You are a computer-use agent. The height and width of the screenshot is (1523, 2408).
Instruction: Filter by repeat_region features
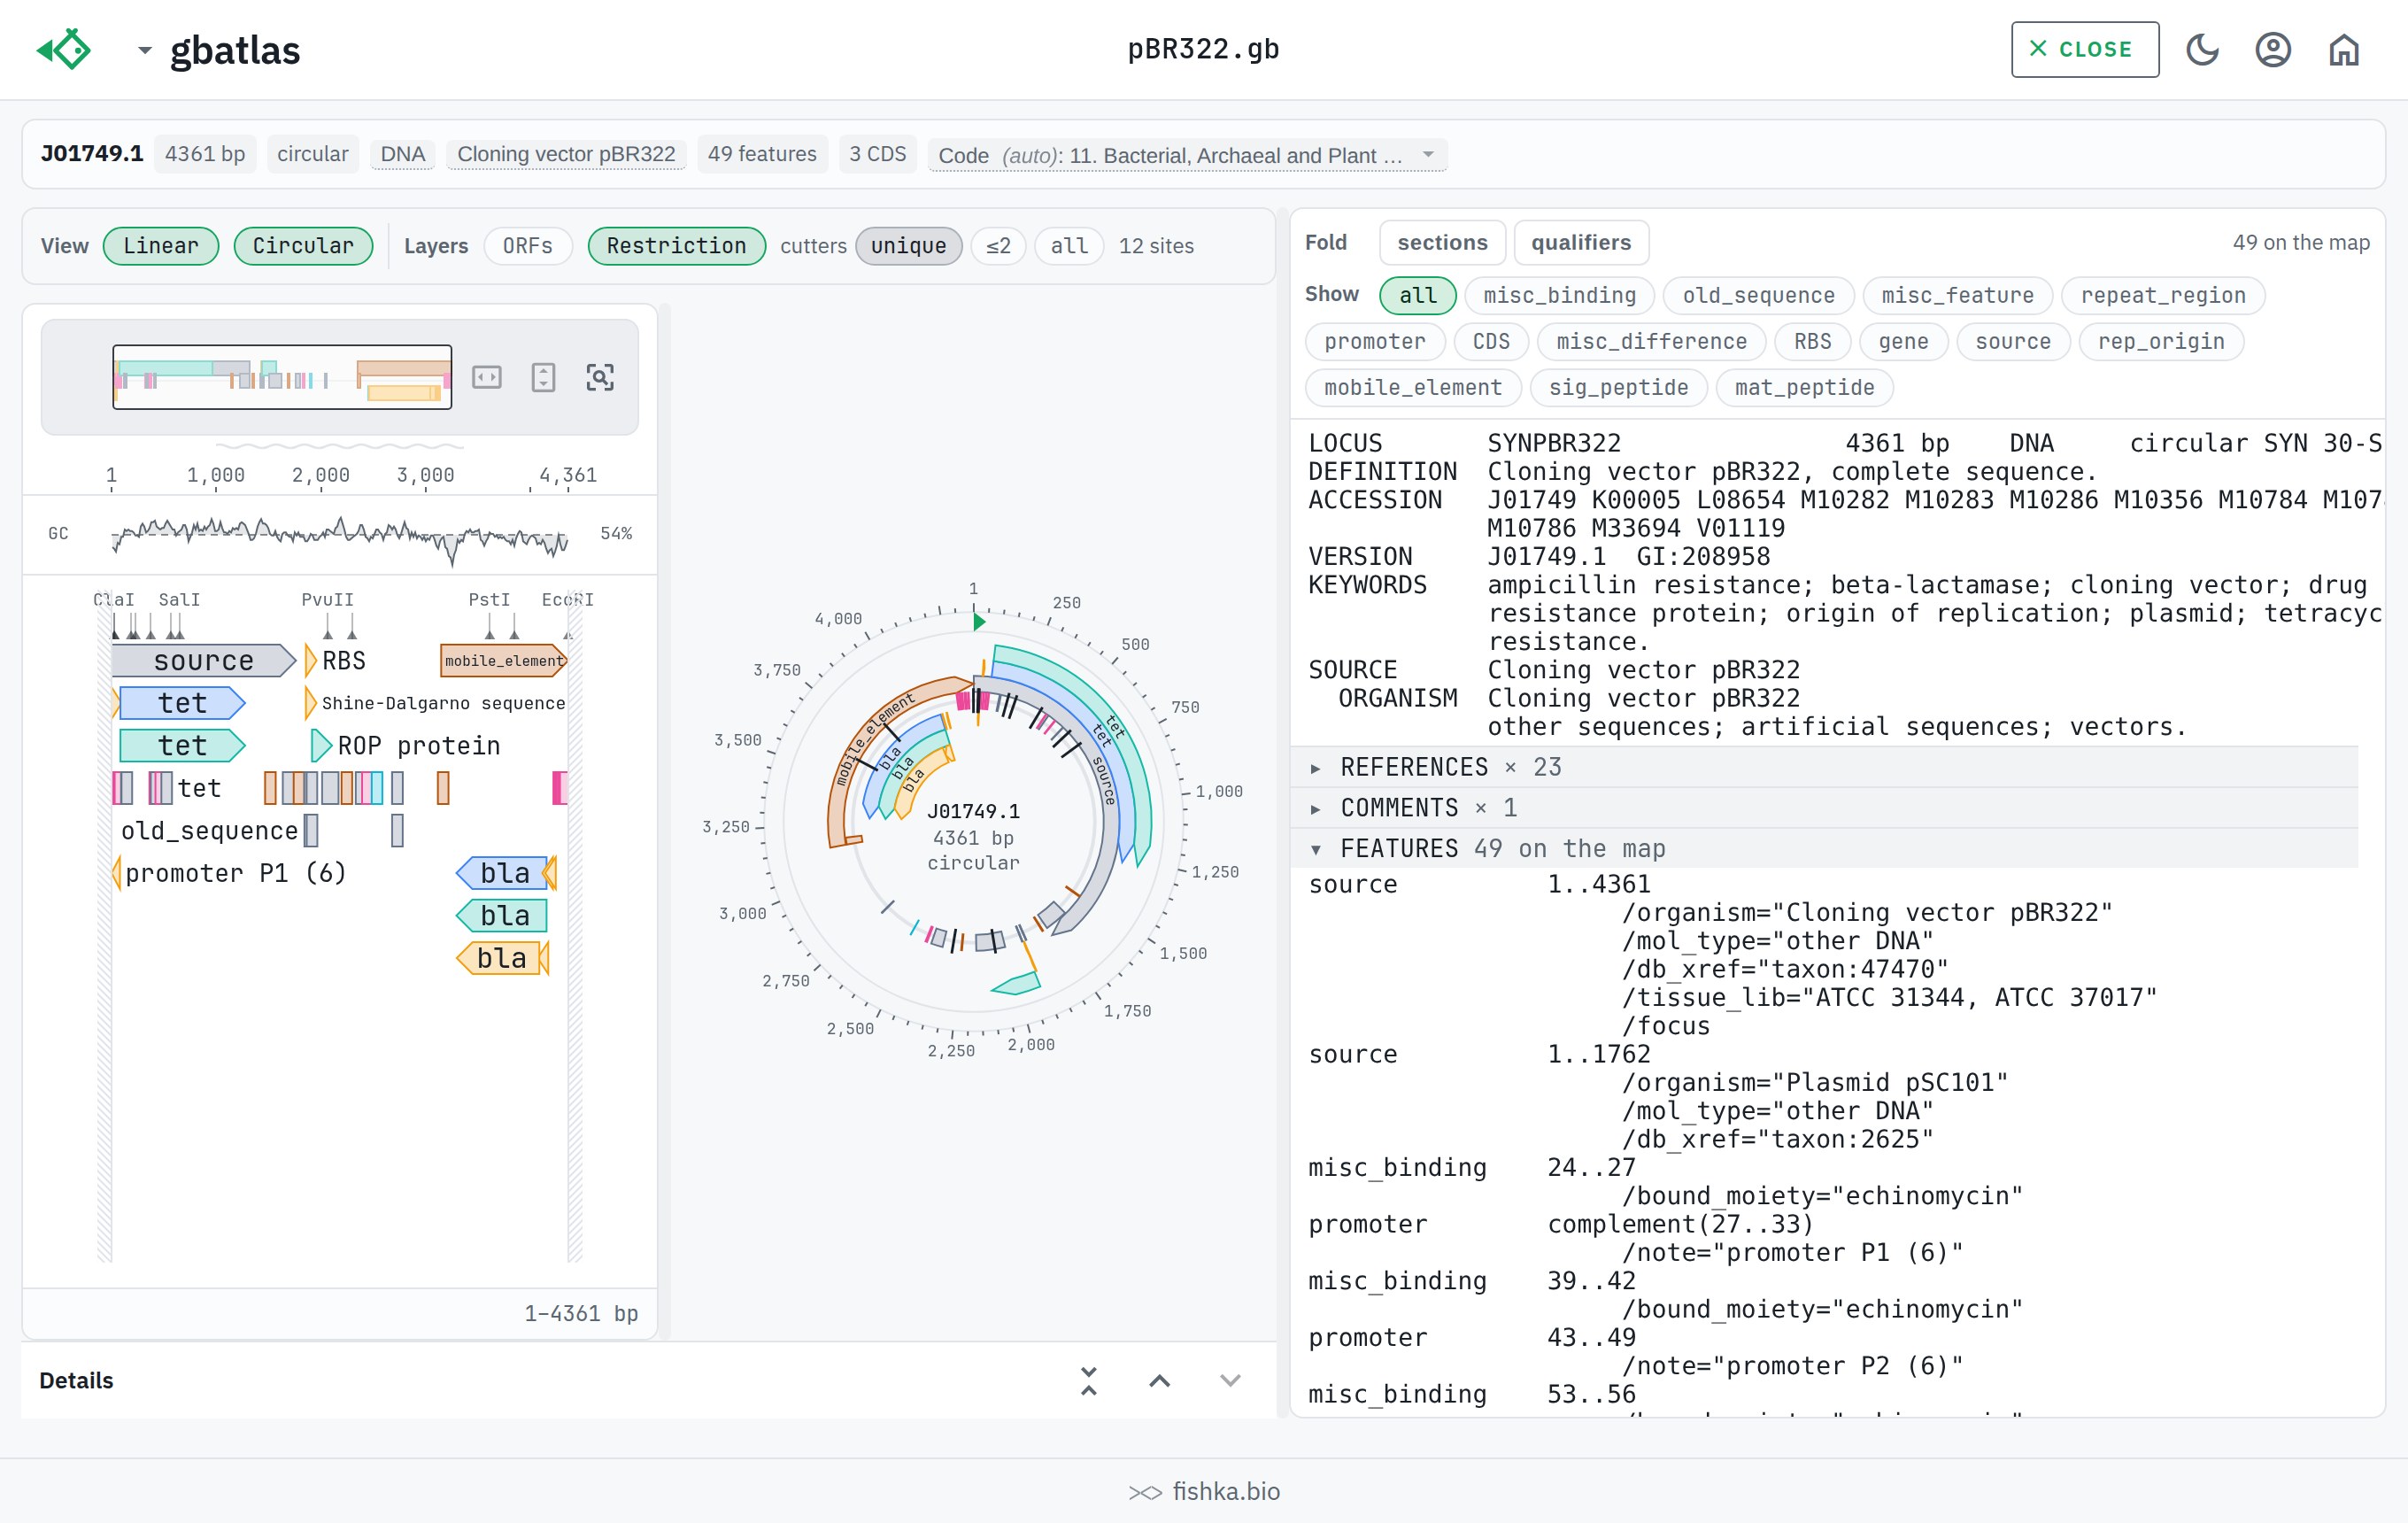[x=2163, y=295]
